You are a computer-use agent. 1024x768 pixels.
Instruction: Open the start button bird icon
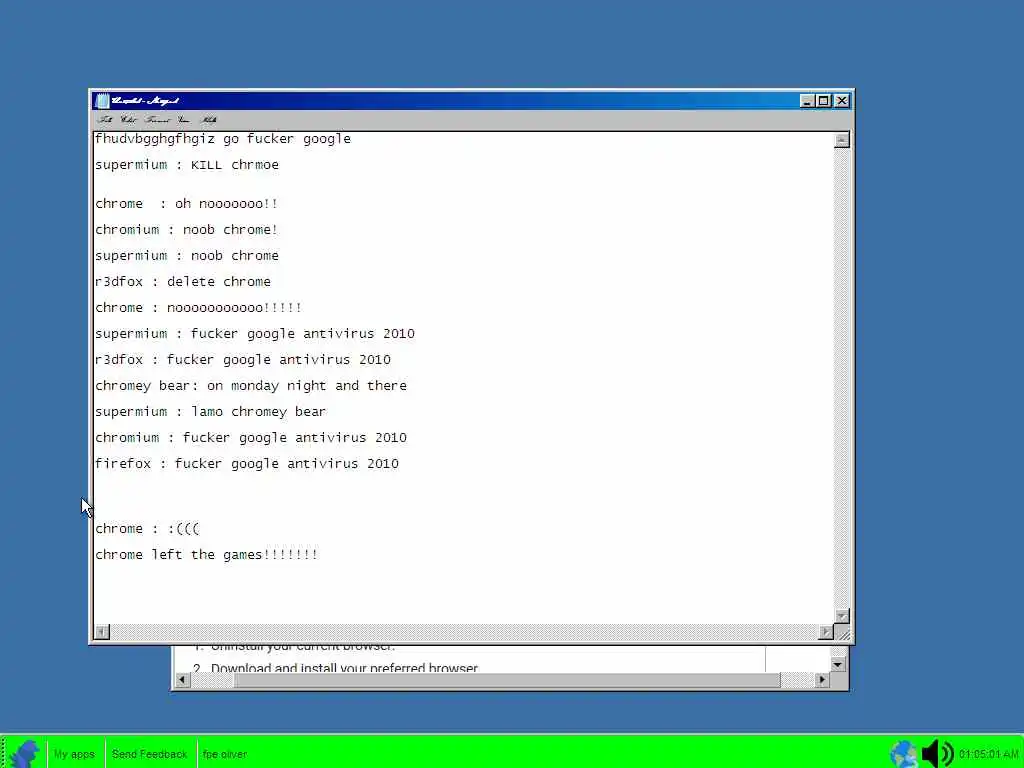[24, 753]
